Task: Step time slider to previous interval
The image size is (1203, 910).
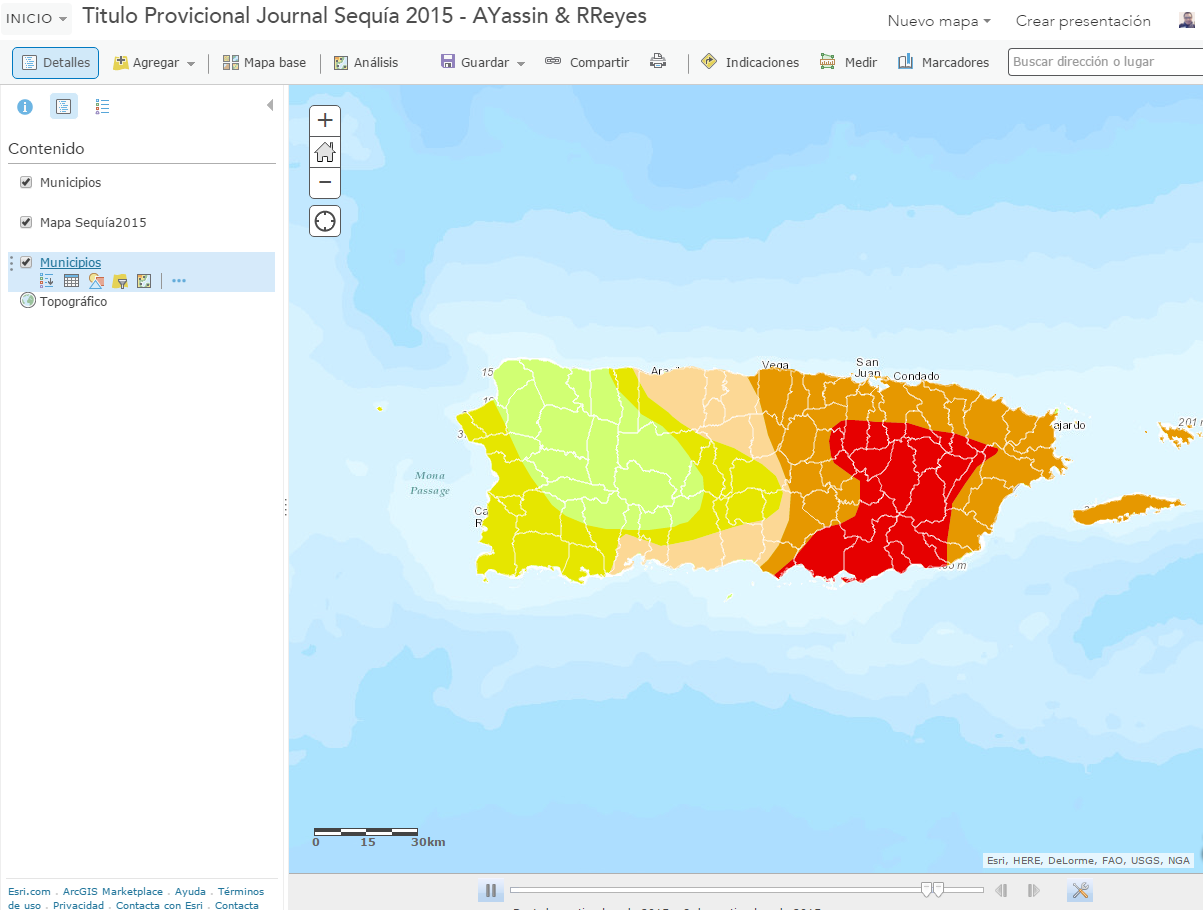Action: (1002, 890)
